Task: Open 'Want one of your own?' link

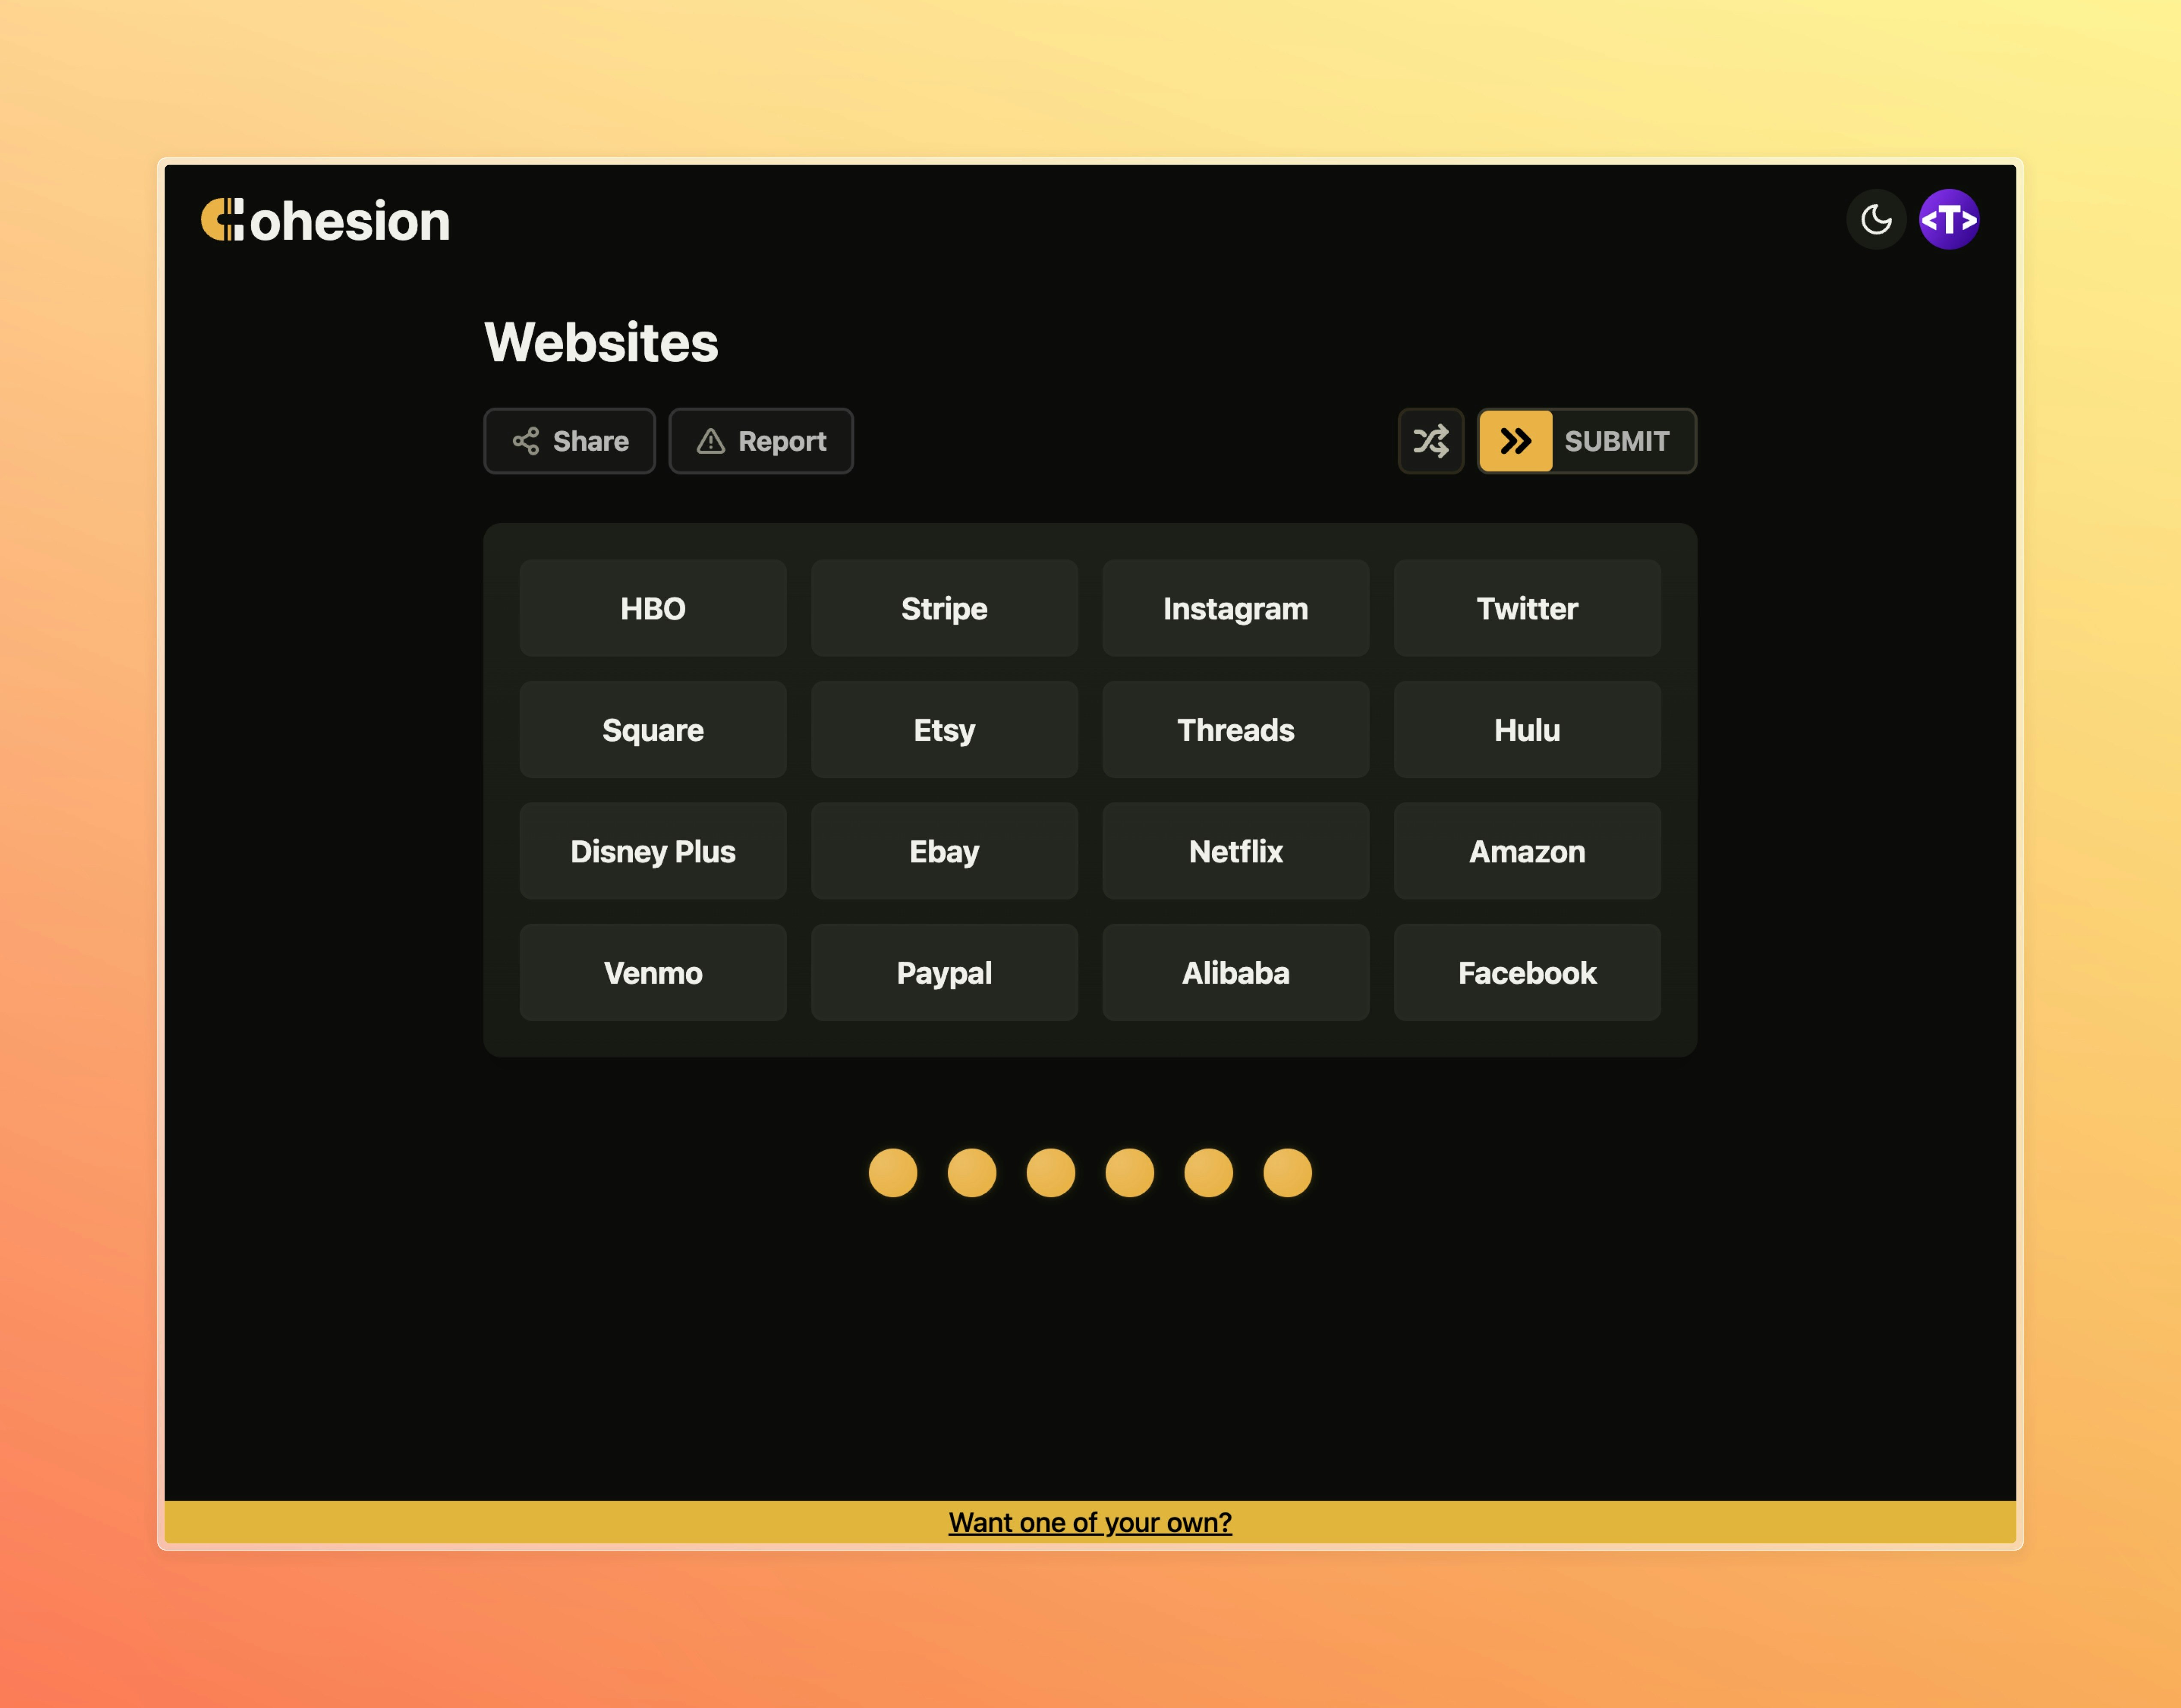Action: pos(1090,1522)
